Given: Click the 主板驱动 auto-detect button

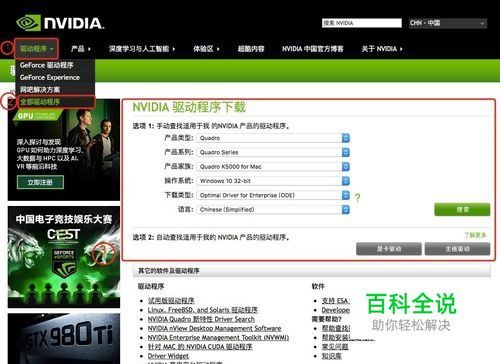Looking at the screenshot, I should [x=457, y=249].
